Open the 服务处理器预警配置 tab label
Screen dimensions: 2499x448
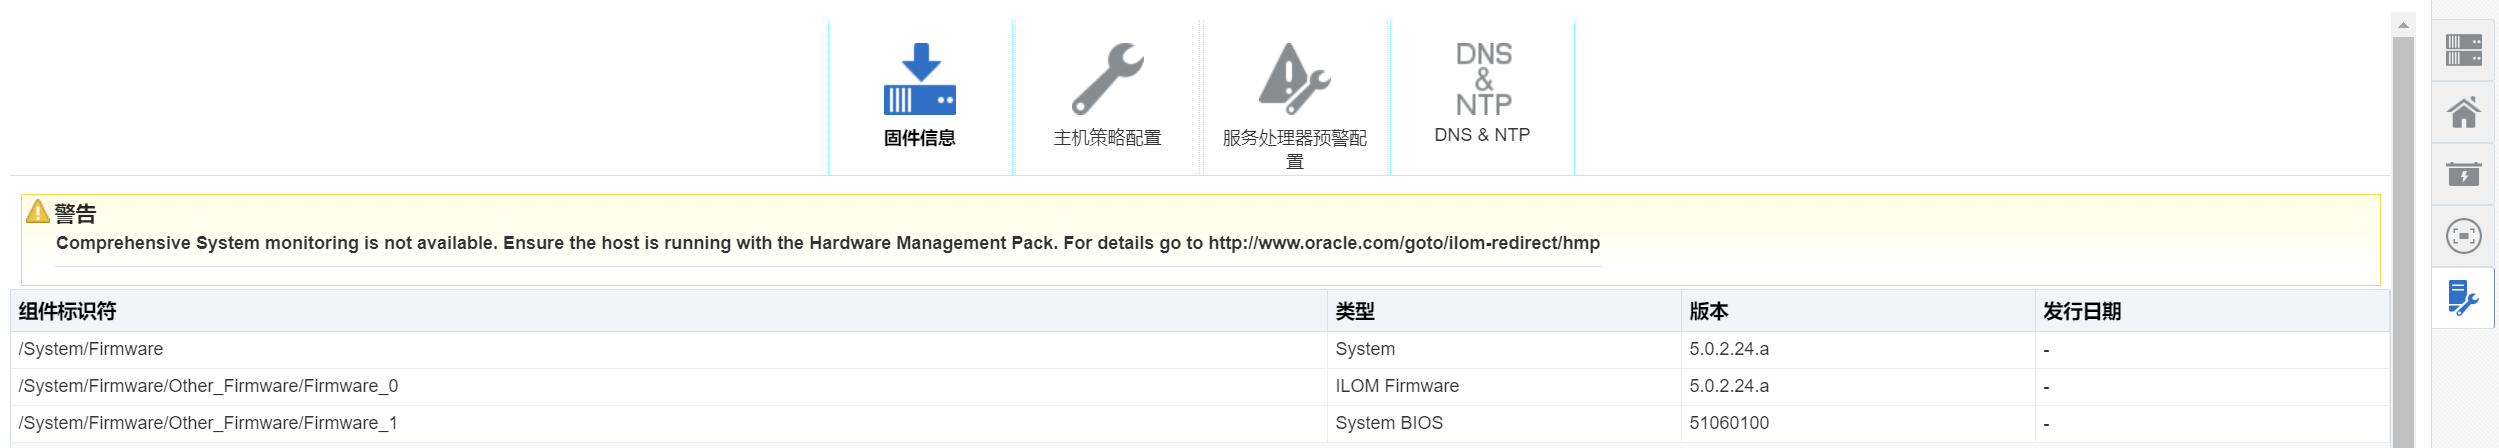(1294, 149)
